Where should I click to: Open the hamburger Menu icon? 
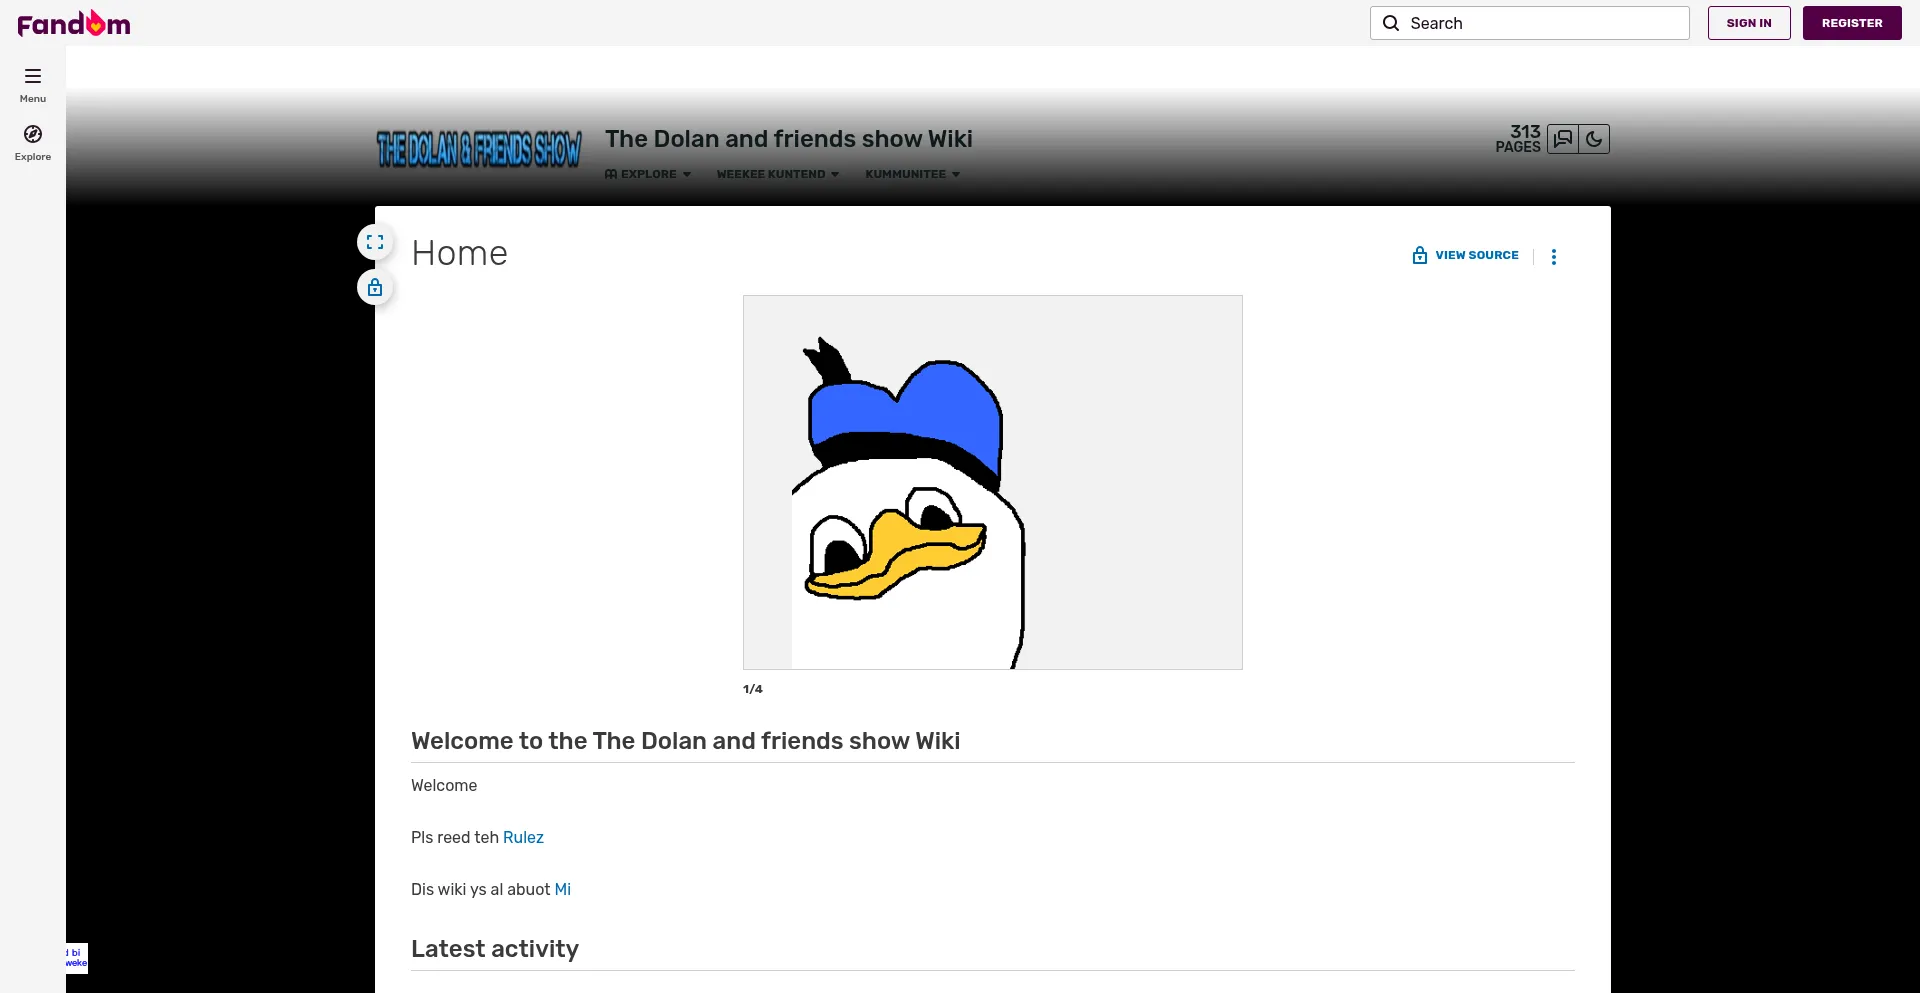33,76
